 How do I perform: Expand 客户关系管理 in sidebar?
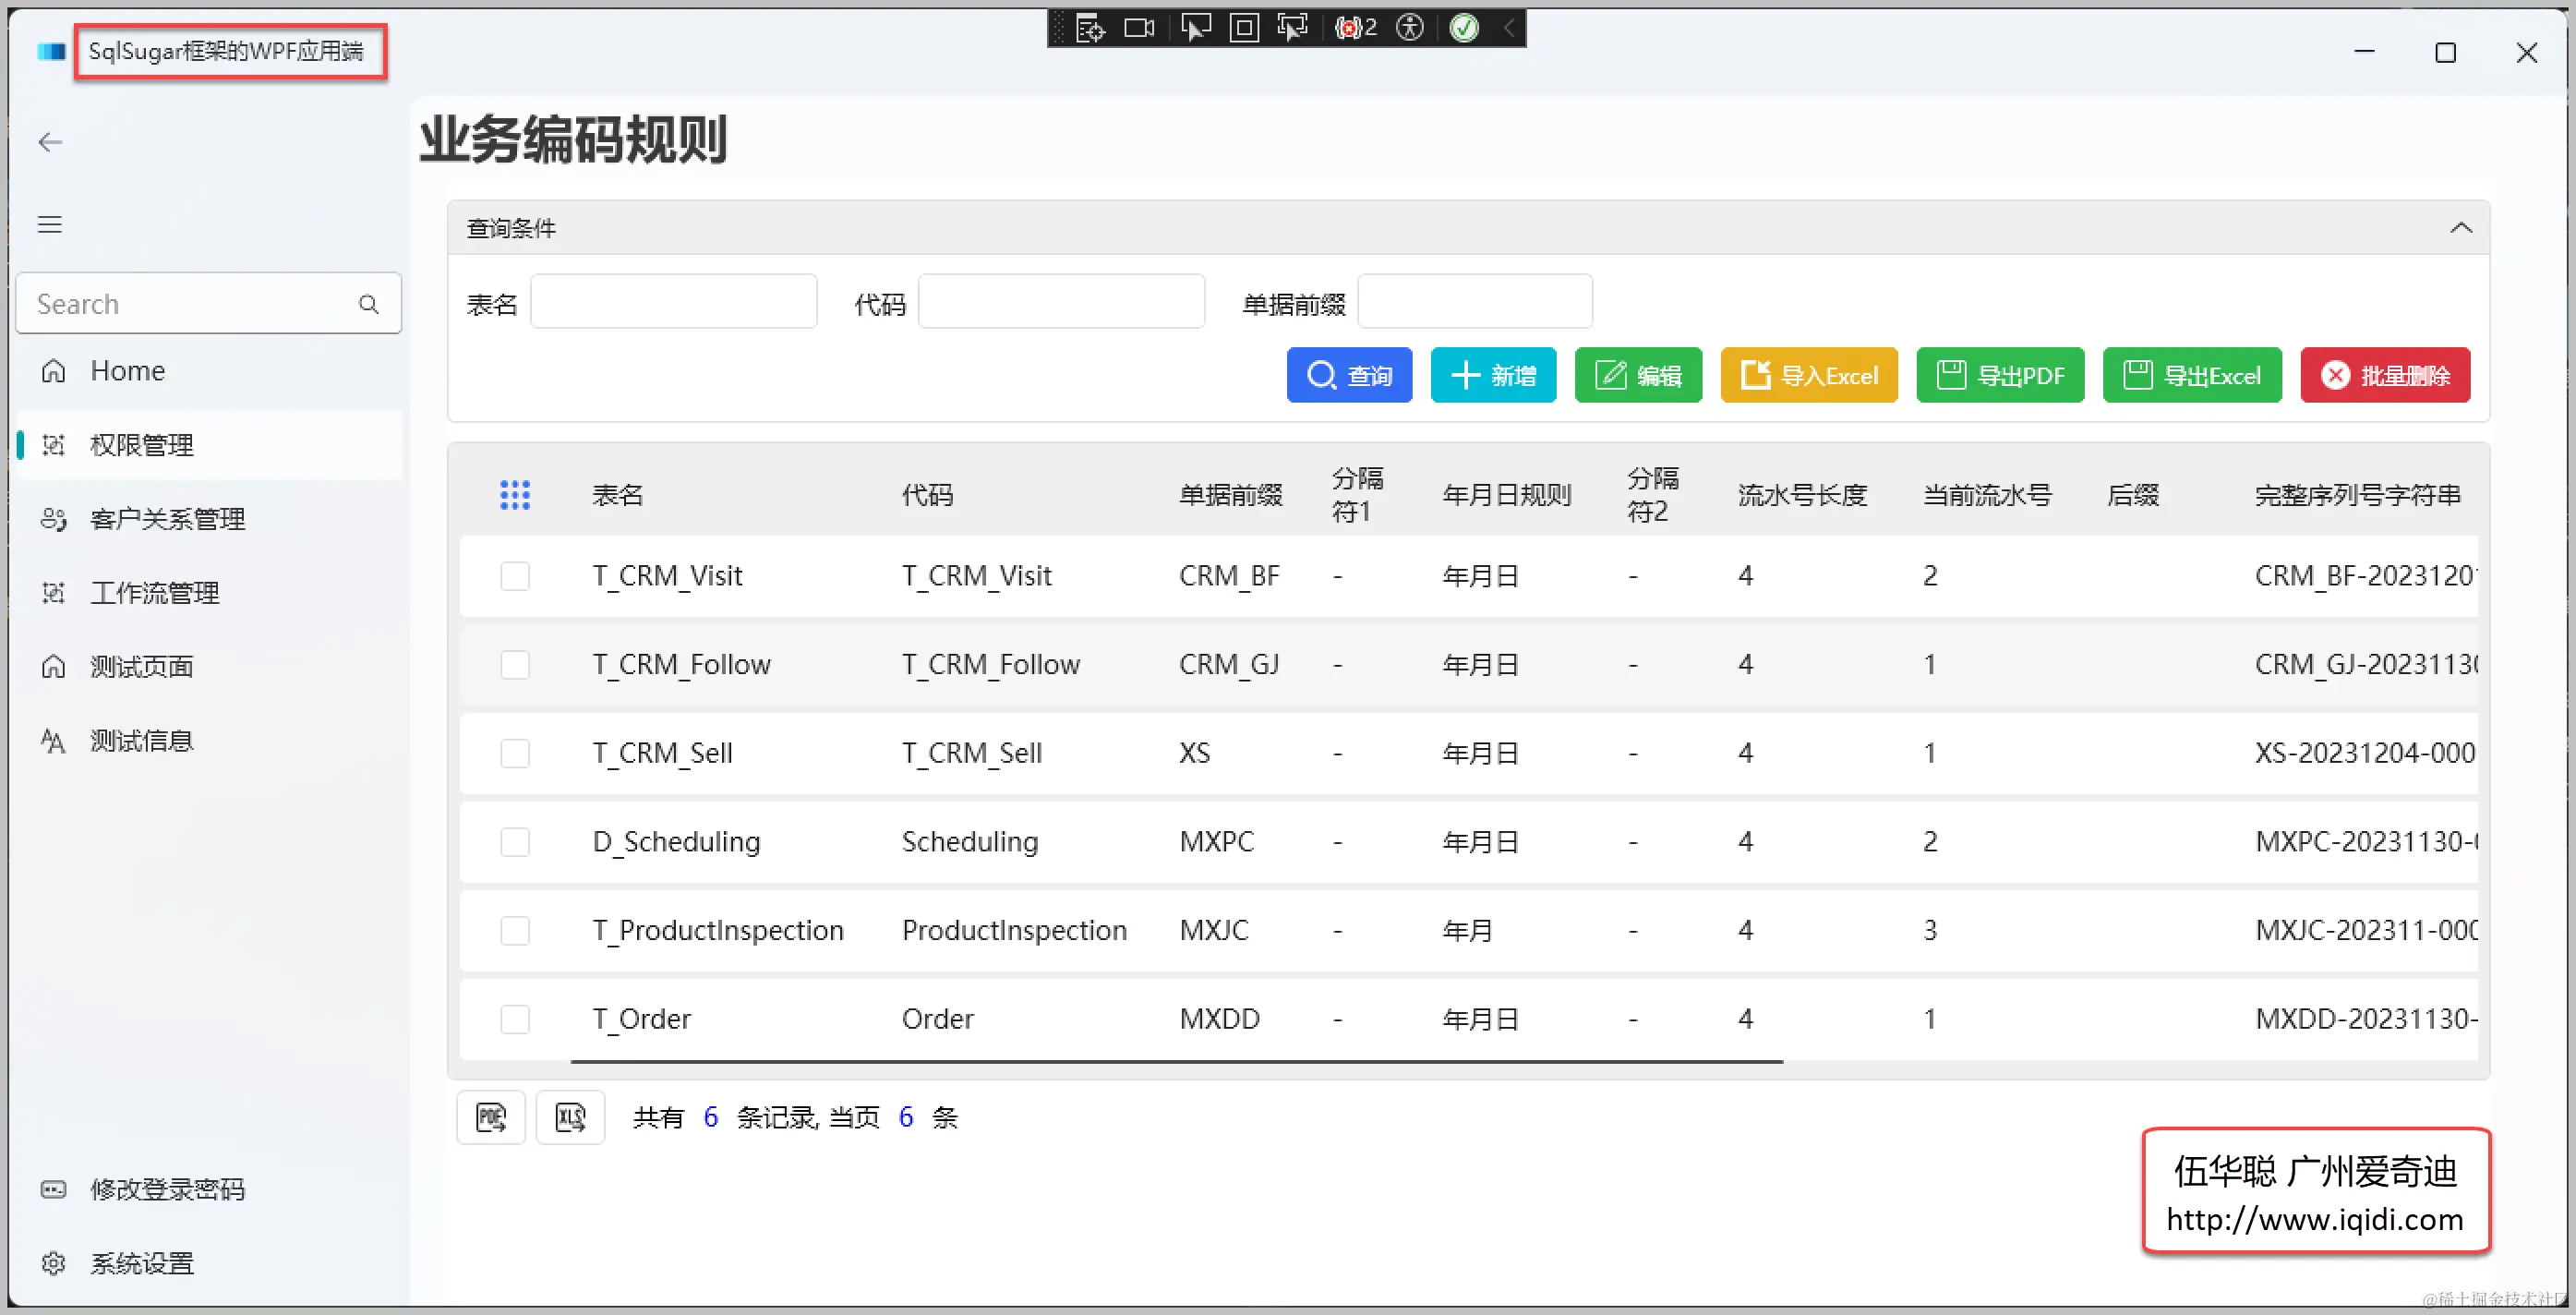tap(167, 519)
